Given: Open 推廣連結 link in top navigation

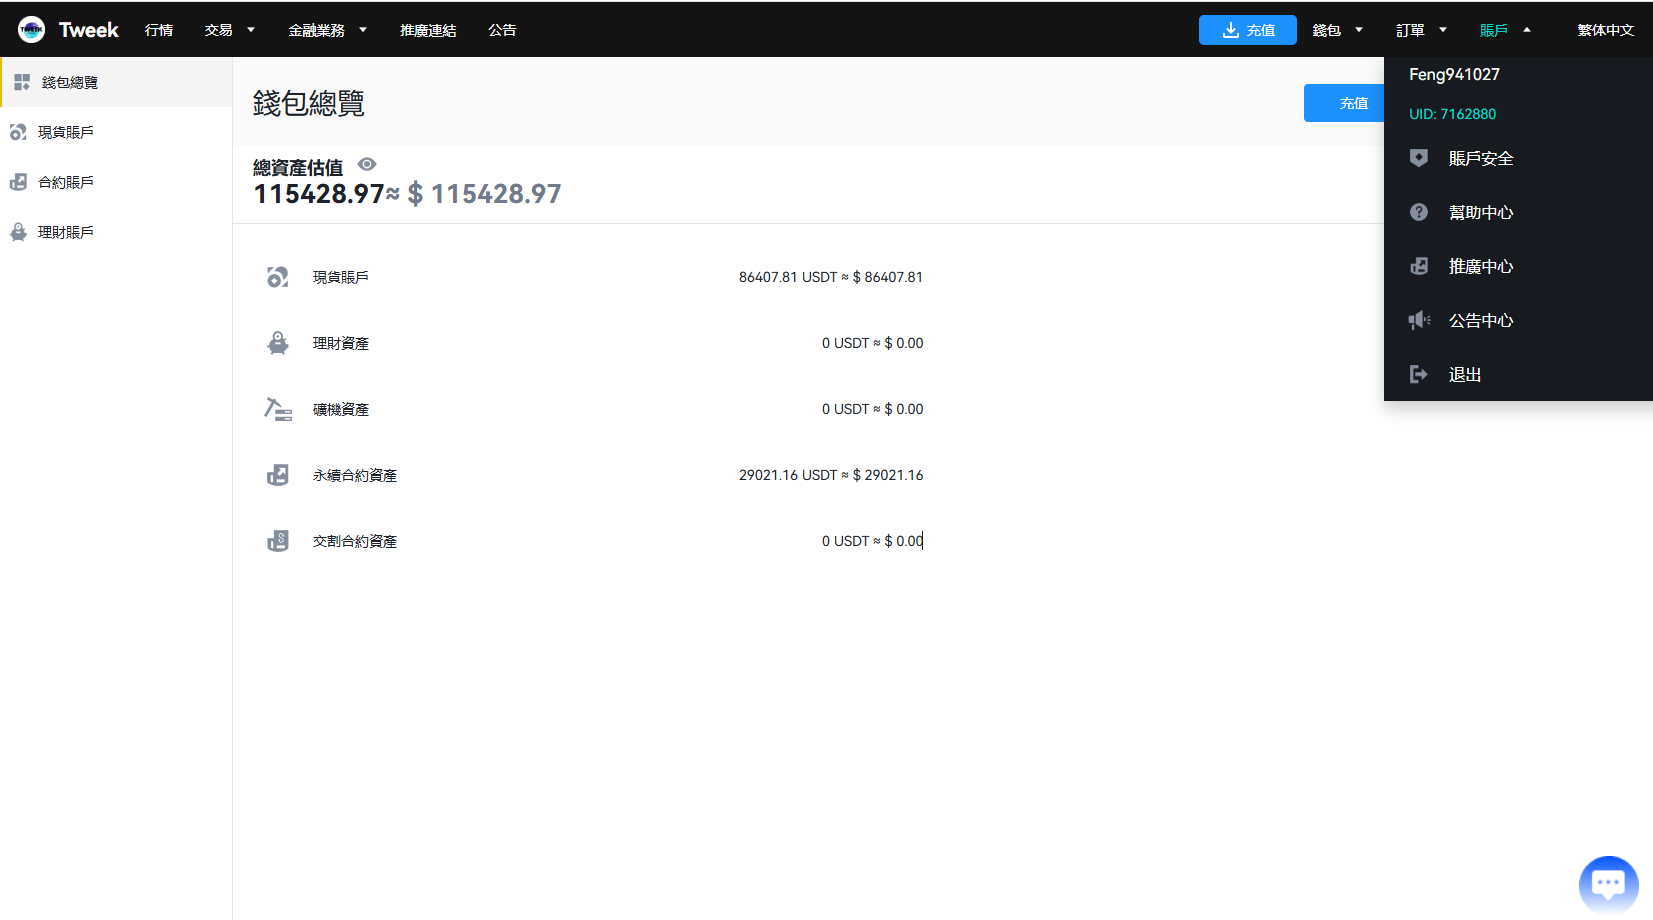Looking at the screenshot, I should 428,30.
